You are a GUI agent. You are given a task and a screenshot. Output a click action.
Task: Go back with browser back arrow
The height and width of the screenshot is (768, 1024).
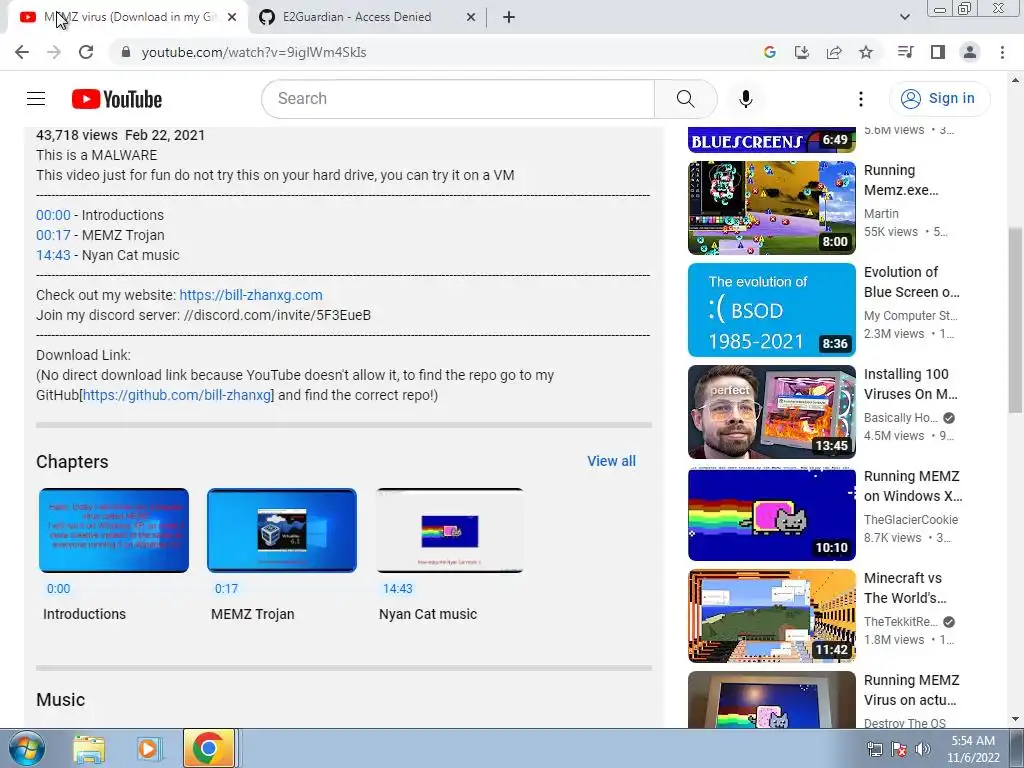coord(22,52)
